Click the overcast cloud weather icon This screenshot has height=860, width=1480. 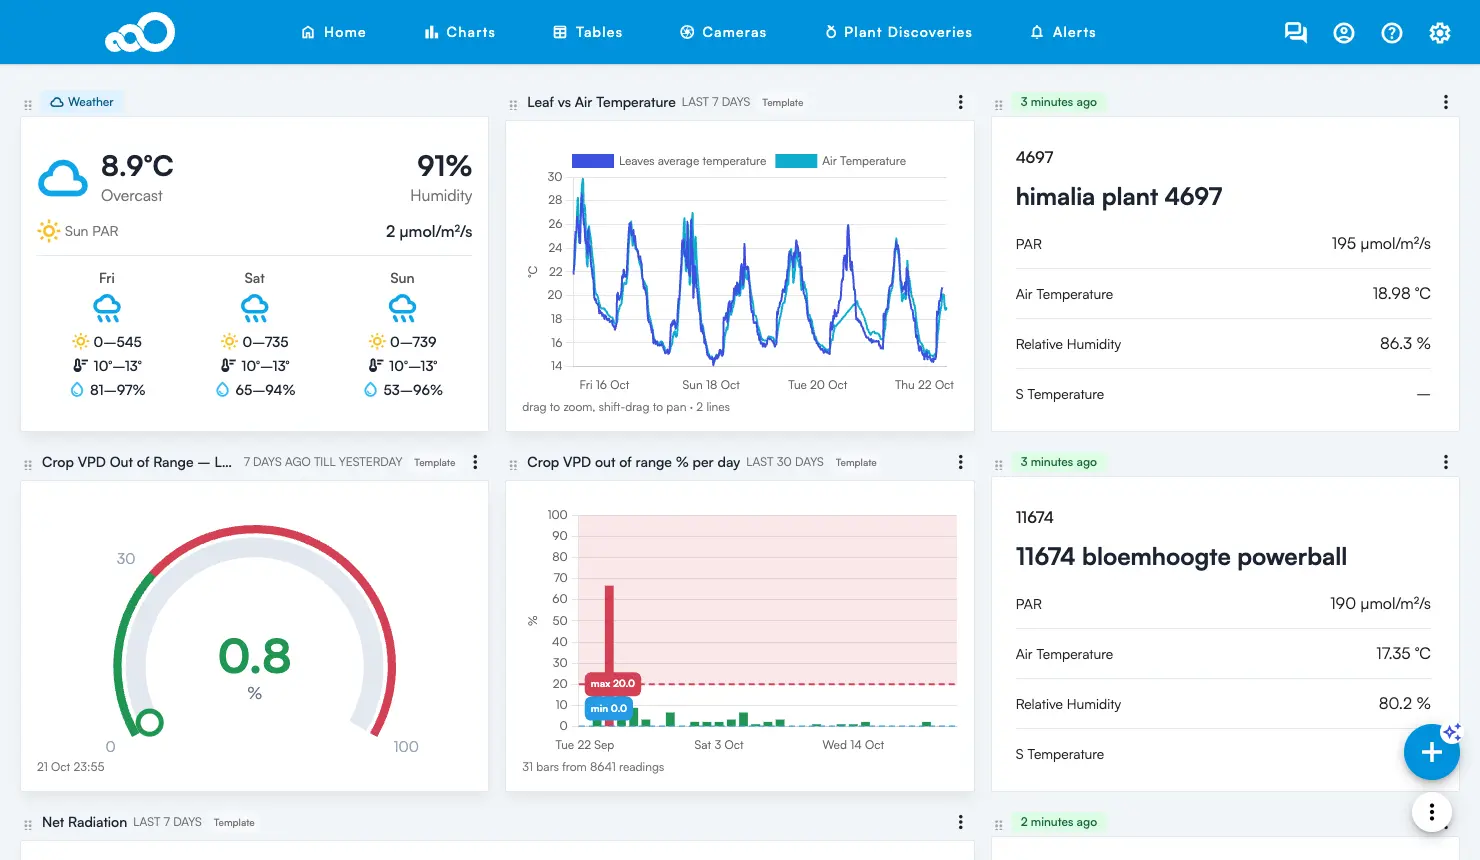63,178
